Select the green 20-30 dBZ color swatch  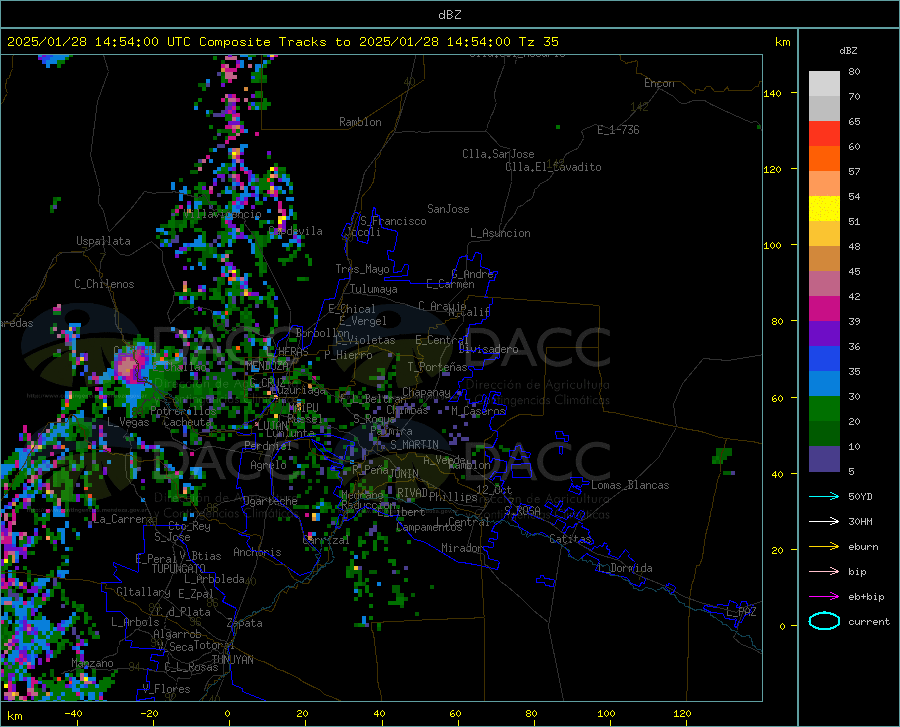(x=824, y=409)
